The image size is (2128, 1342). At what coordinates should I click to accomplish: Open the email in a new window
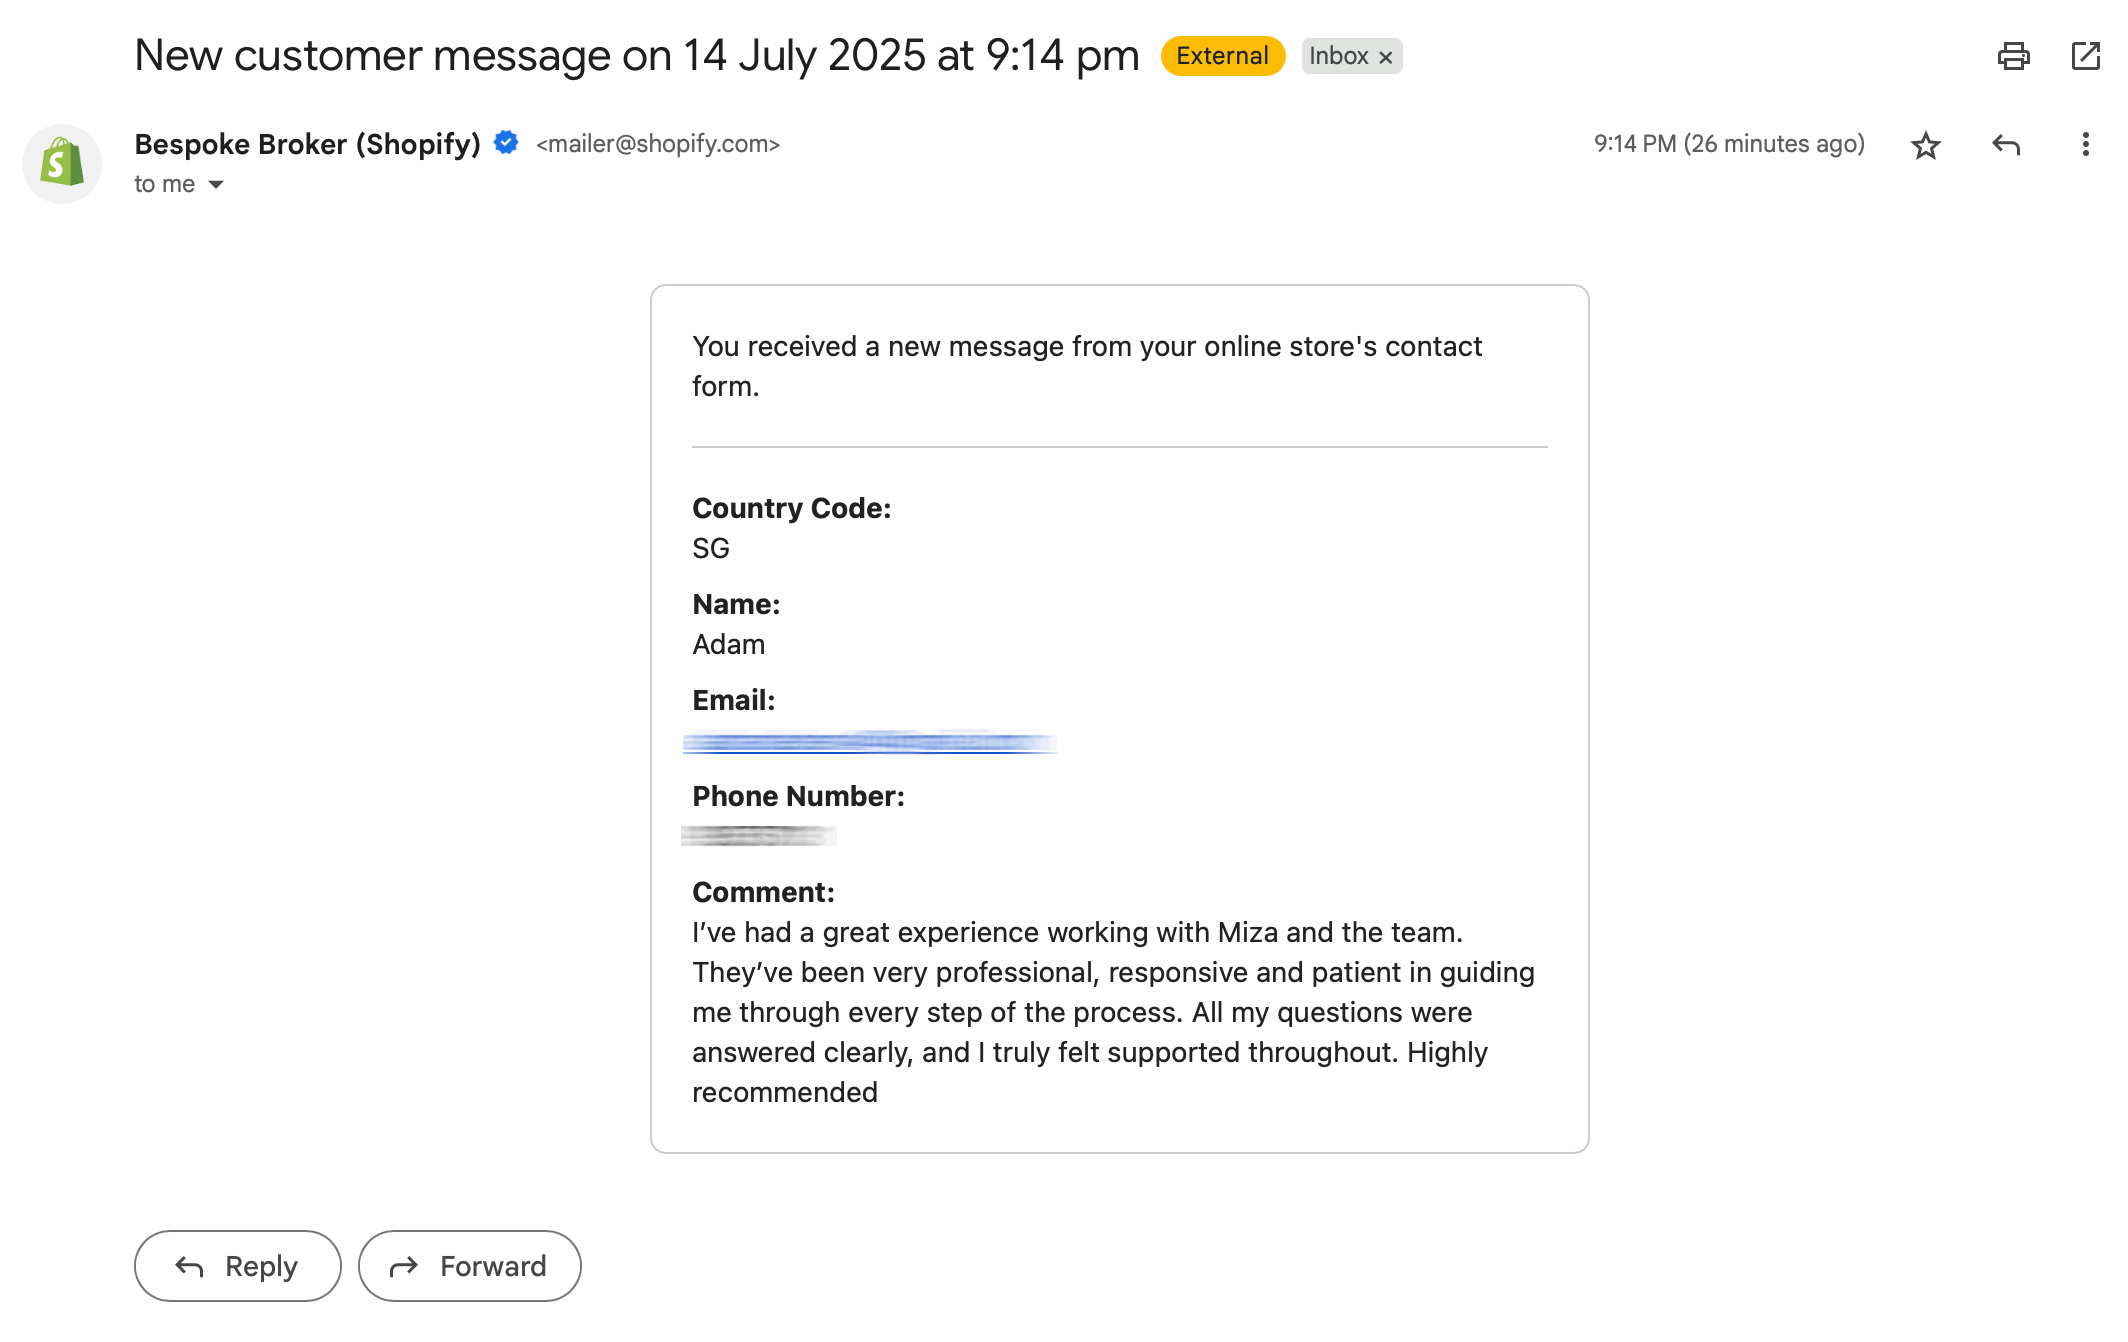tap(2085, 56)
